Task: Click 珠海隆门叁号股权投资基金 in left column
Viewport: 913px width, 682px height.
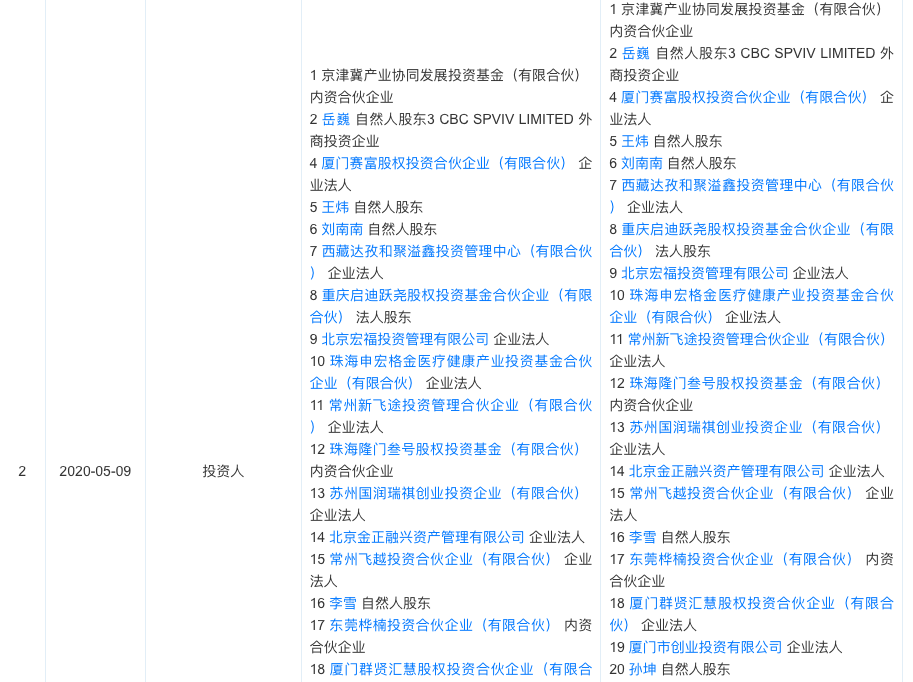Action: [455, 450]
